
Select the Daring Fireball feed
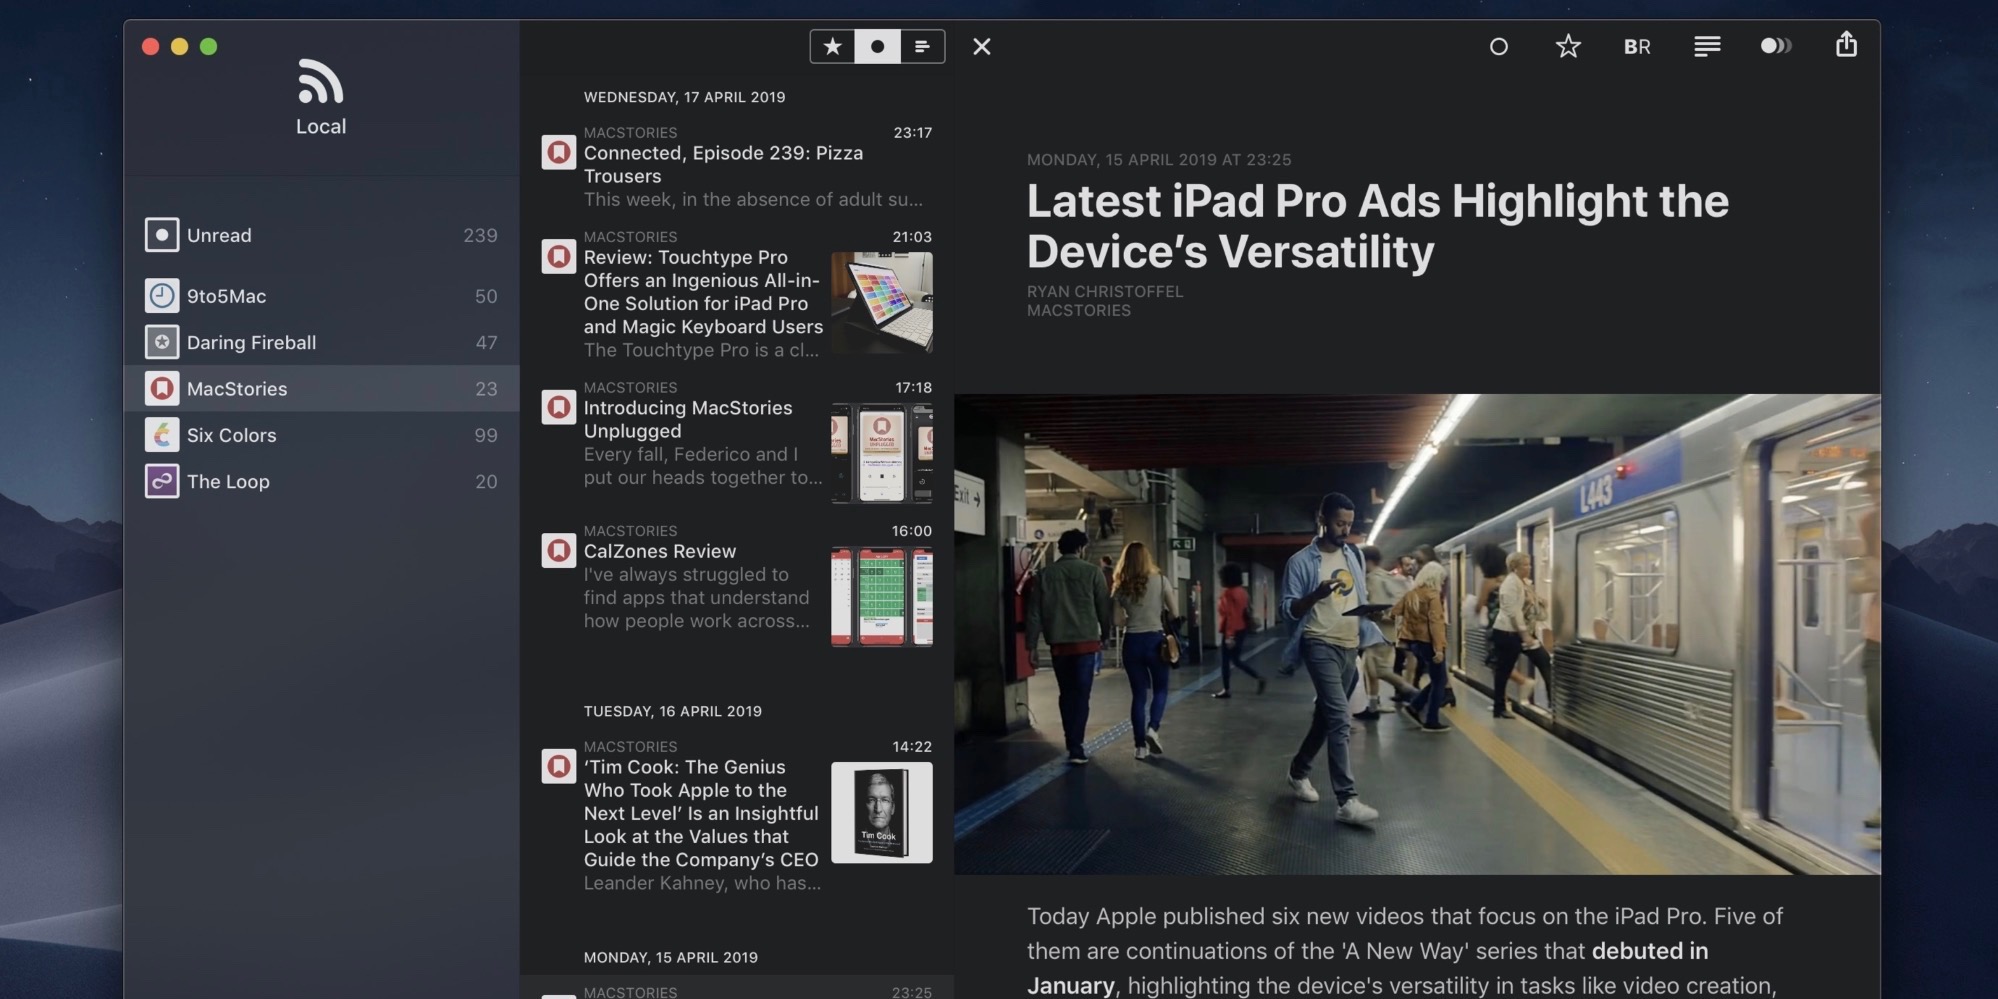point(253,341)
